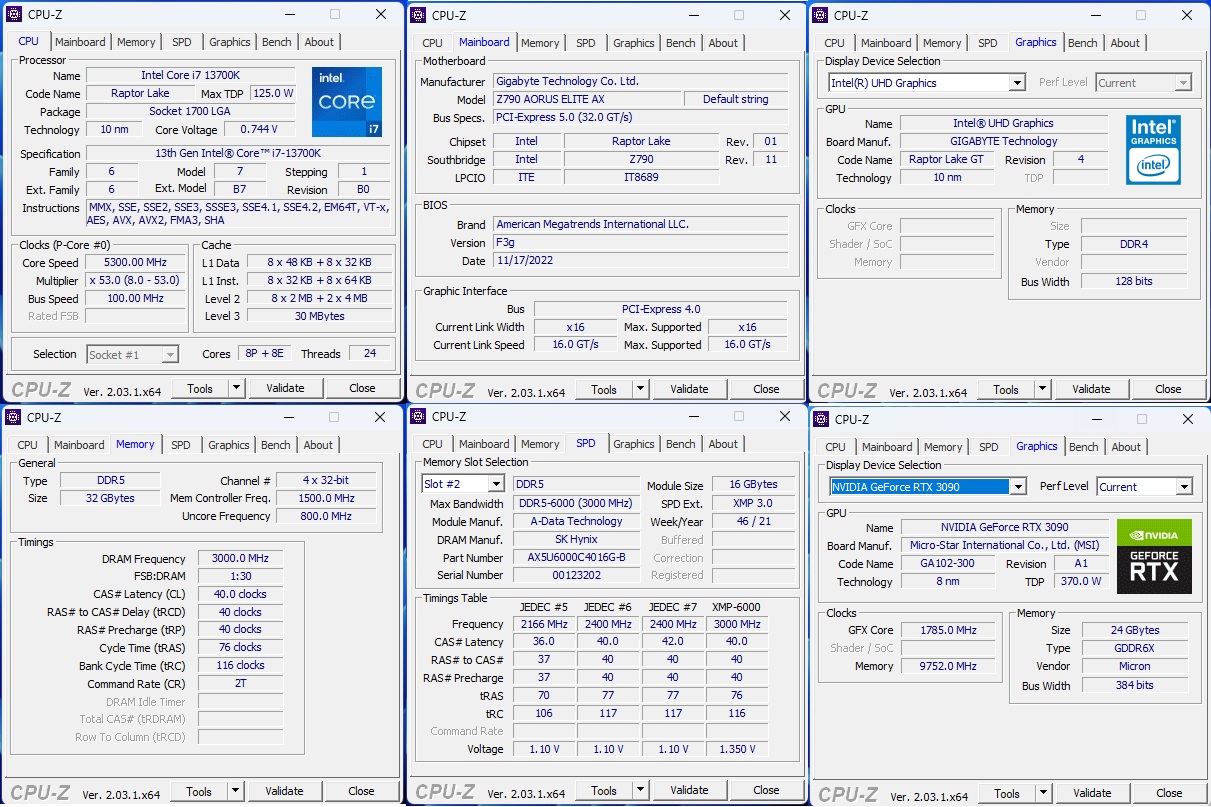Click the Tools button in the Mainboard window
Image resolution: width=1211 pixels, height=807 pixels.
[604, 389]
